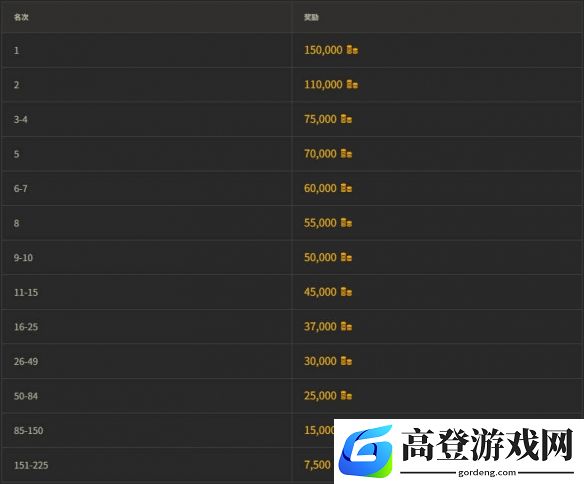Click the 7,500 reward value
The image size is (584, 484).
[317, 465]
